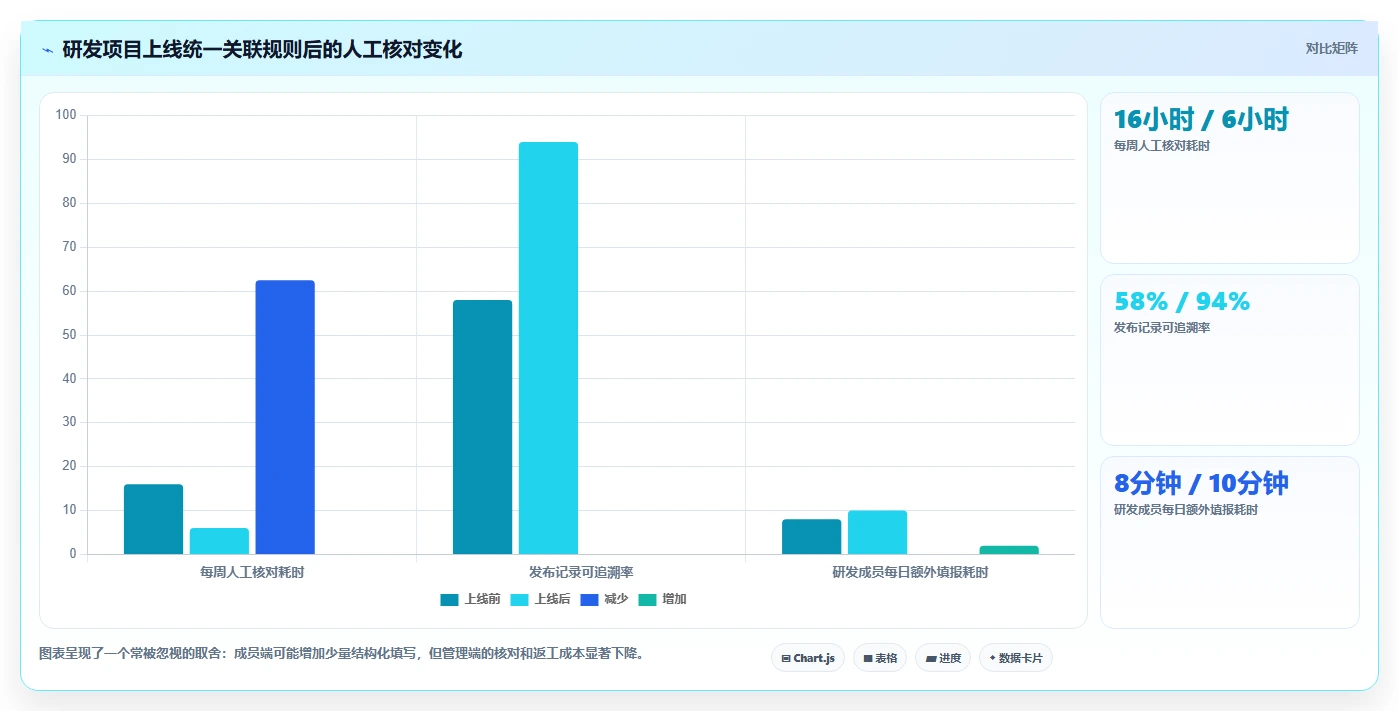Click the 研发成员每日额外填报耗时 x-axis label
The height and width of the screenshot is (711, 1399).
910,573
